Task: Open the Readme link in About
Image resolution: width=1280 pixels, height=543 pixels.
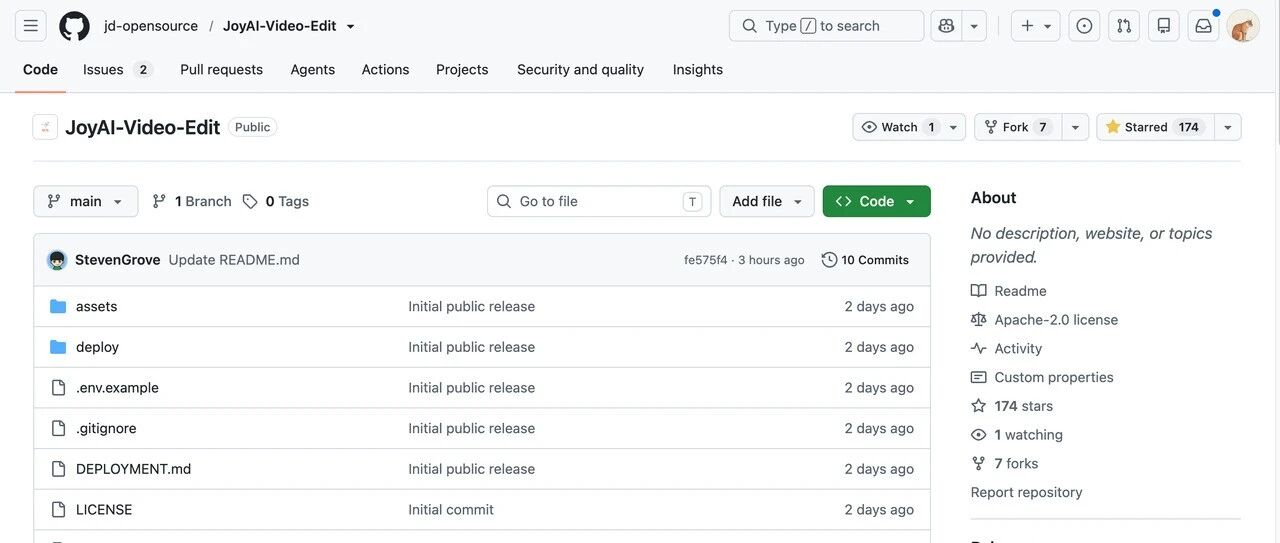Action: click(1009, 291)
